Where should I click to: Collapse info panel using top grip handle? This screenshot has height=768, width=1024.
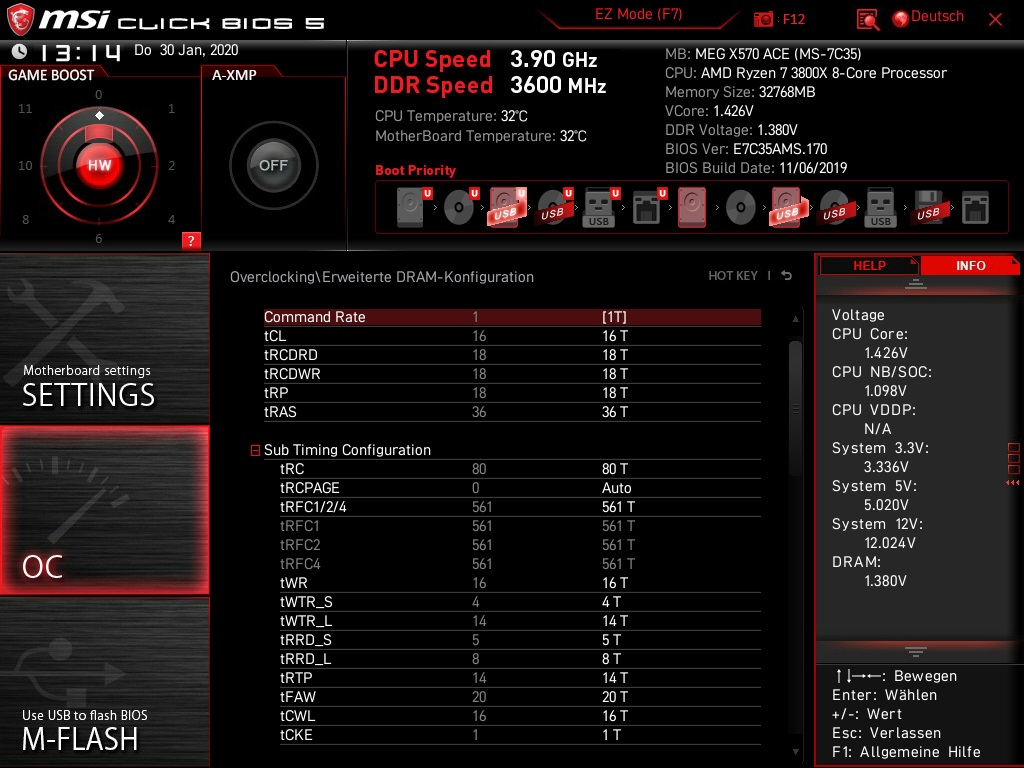click(x=916, y=283)
